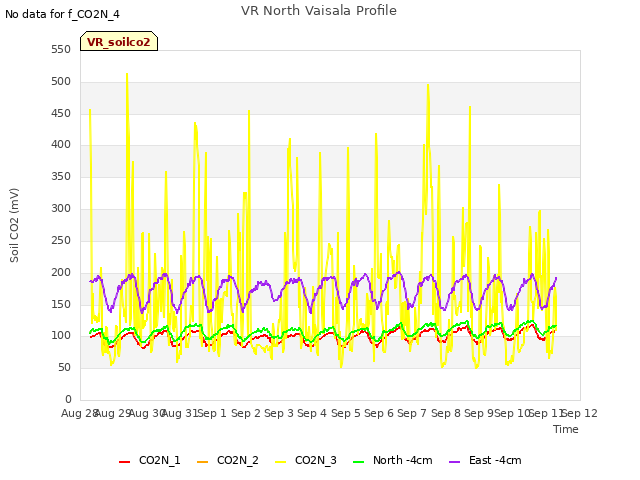Click the 150 y-axis tick label
The height and width of the screenshot is (480, 640).
tap(61, 304)
